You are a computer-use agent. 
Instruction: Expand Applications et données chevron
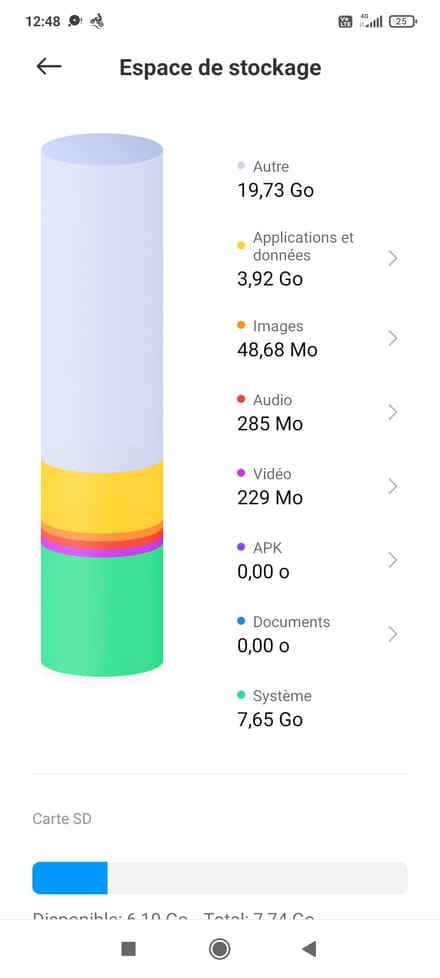(393, 258)
